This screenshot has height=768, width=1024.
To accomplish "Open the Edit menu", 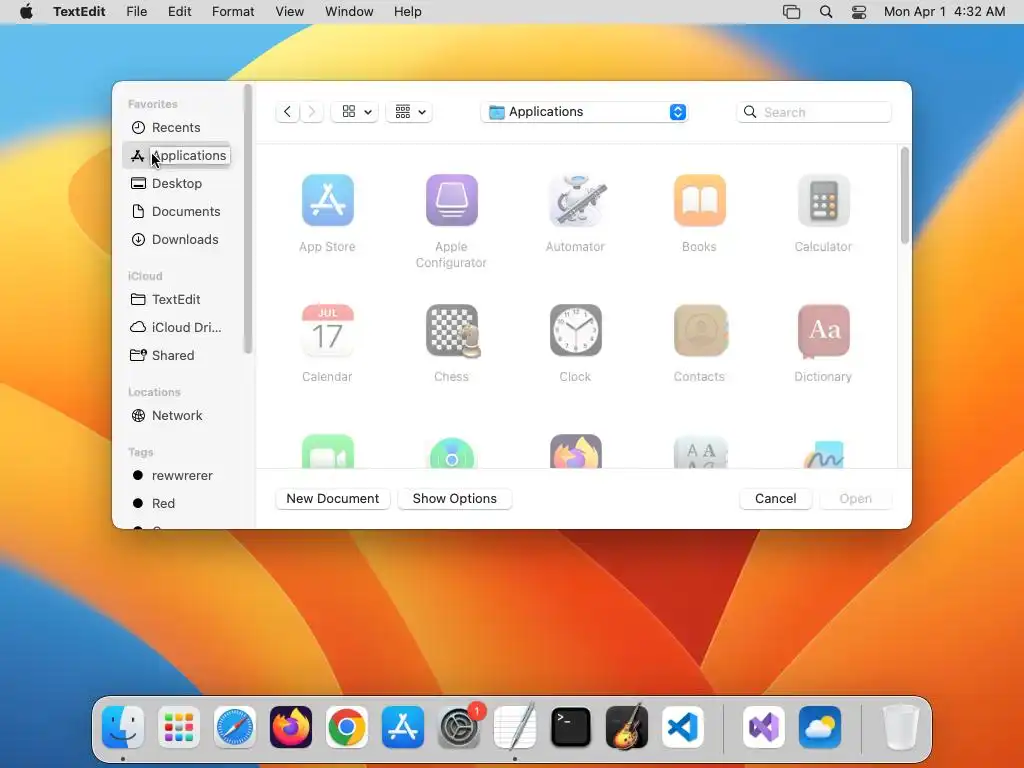I will 180,12.
